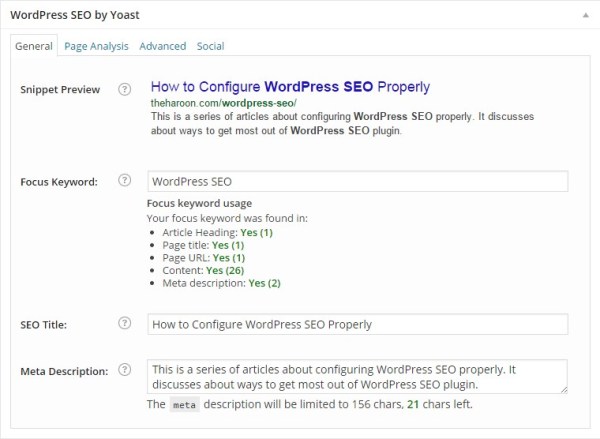Click the snippet title 'How to Configure WordPress SEO Properly'

(290, 87)
